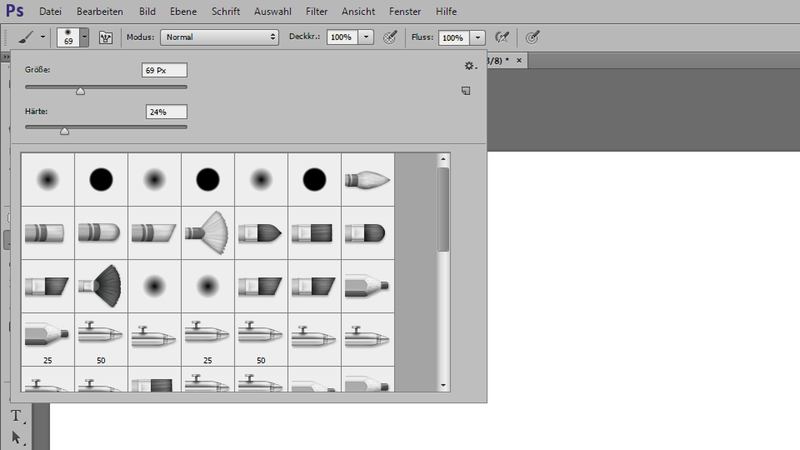
Task: Click the Größe size input field
Action: coord(165,70)
